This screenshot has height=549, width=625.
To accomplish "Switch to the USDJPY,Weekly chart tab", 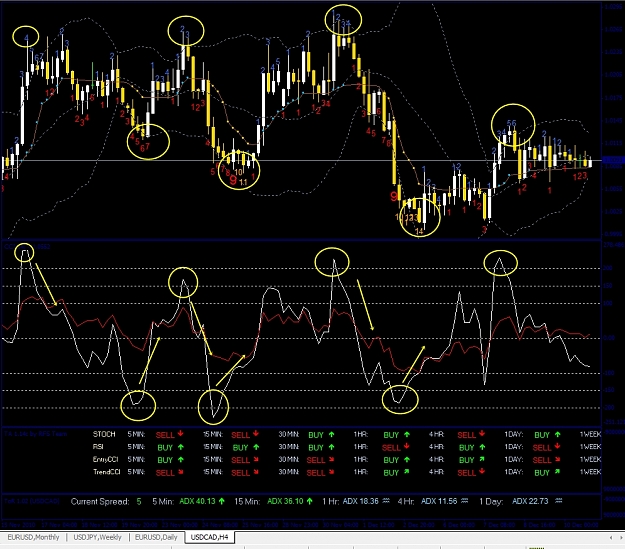I will (x=97, y=537).
